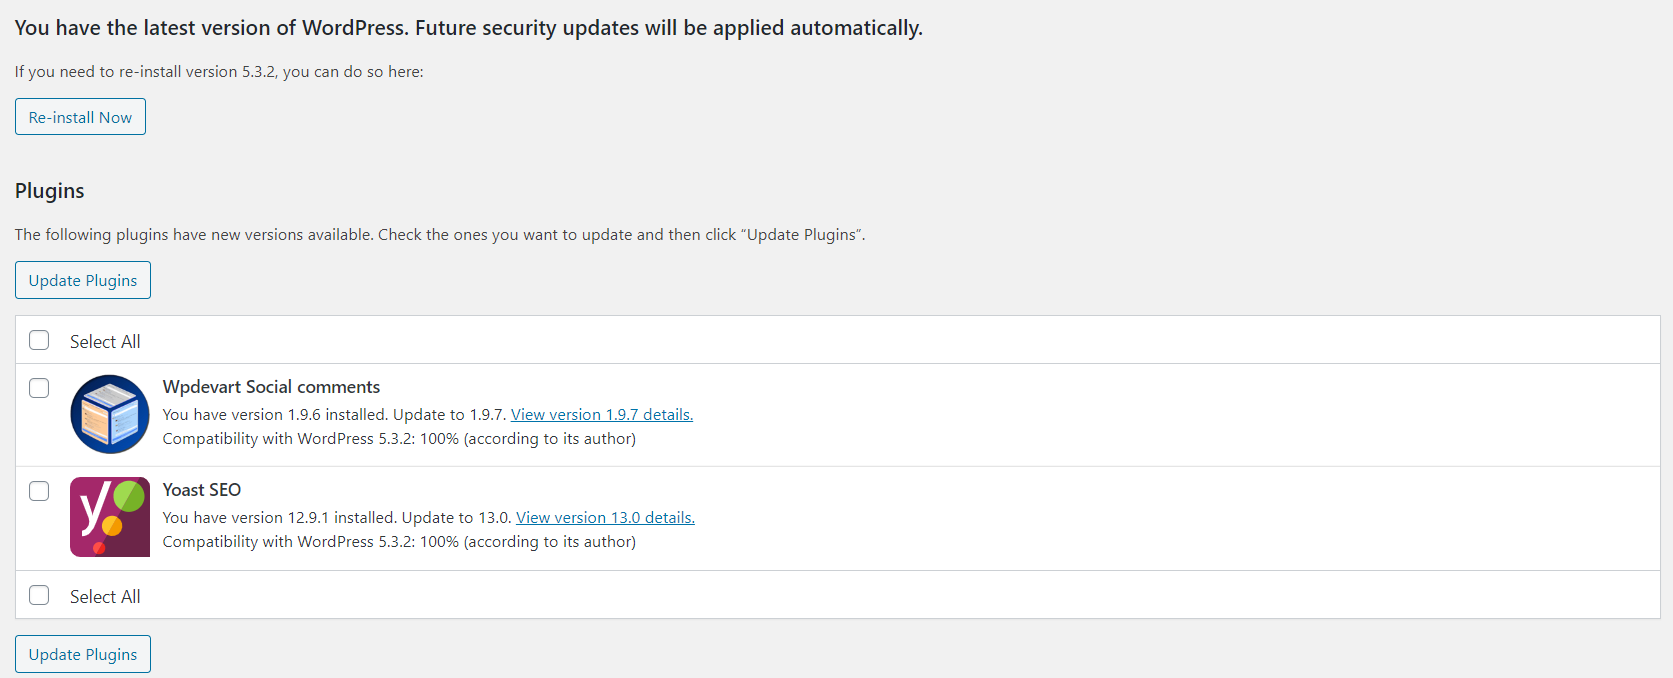Tick the bottom Select All checkbox
Viewport: 1673px width, 678px height.
pyautogui.click(x=39, y=596)
